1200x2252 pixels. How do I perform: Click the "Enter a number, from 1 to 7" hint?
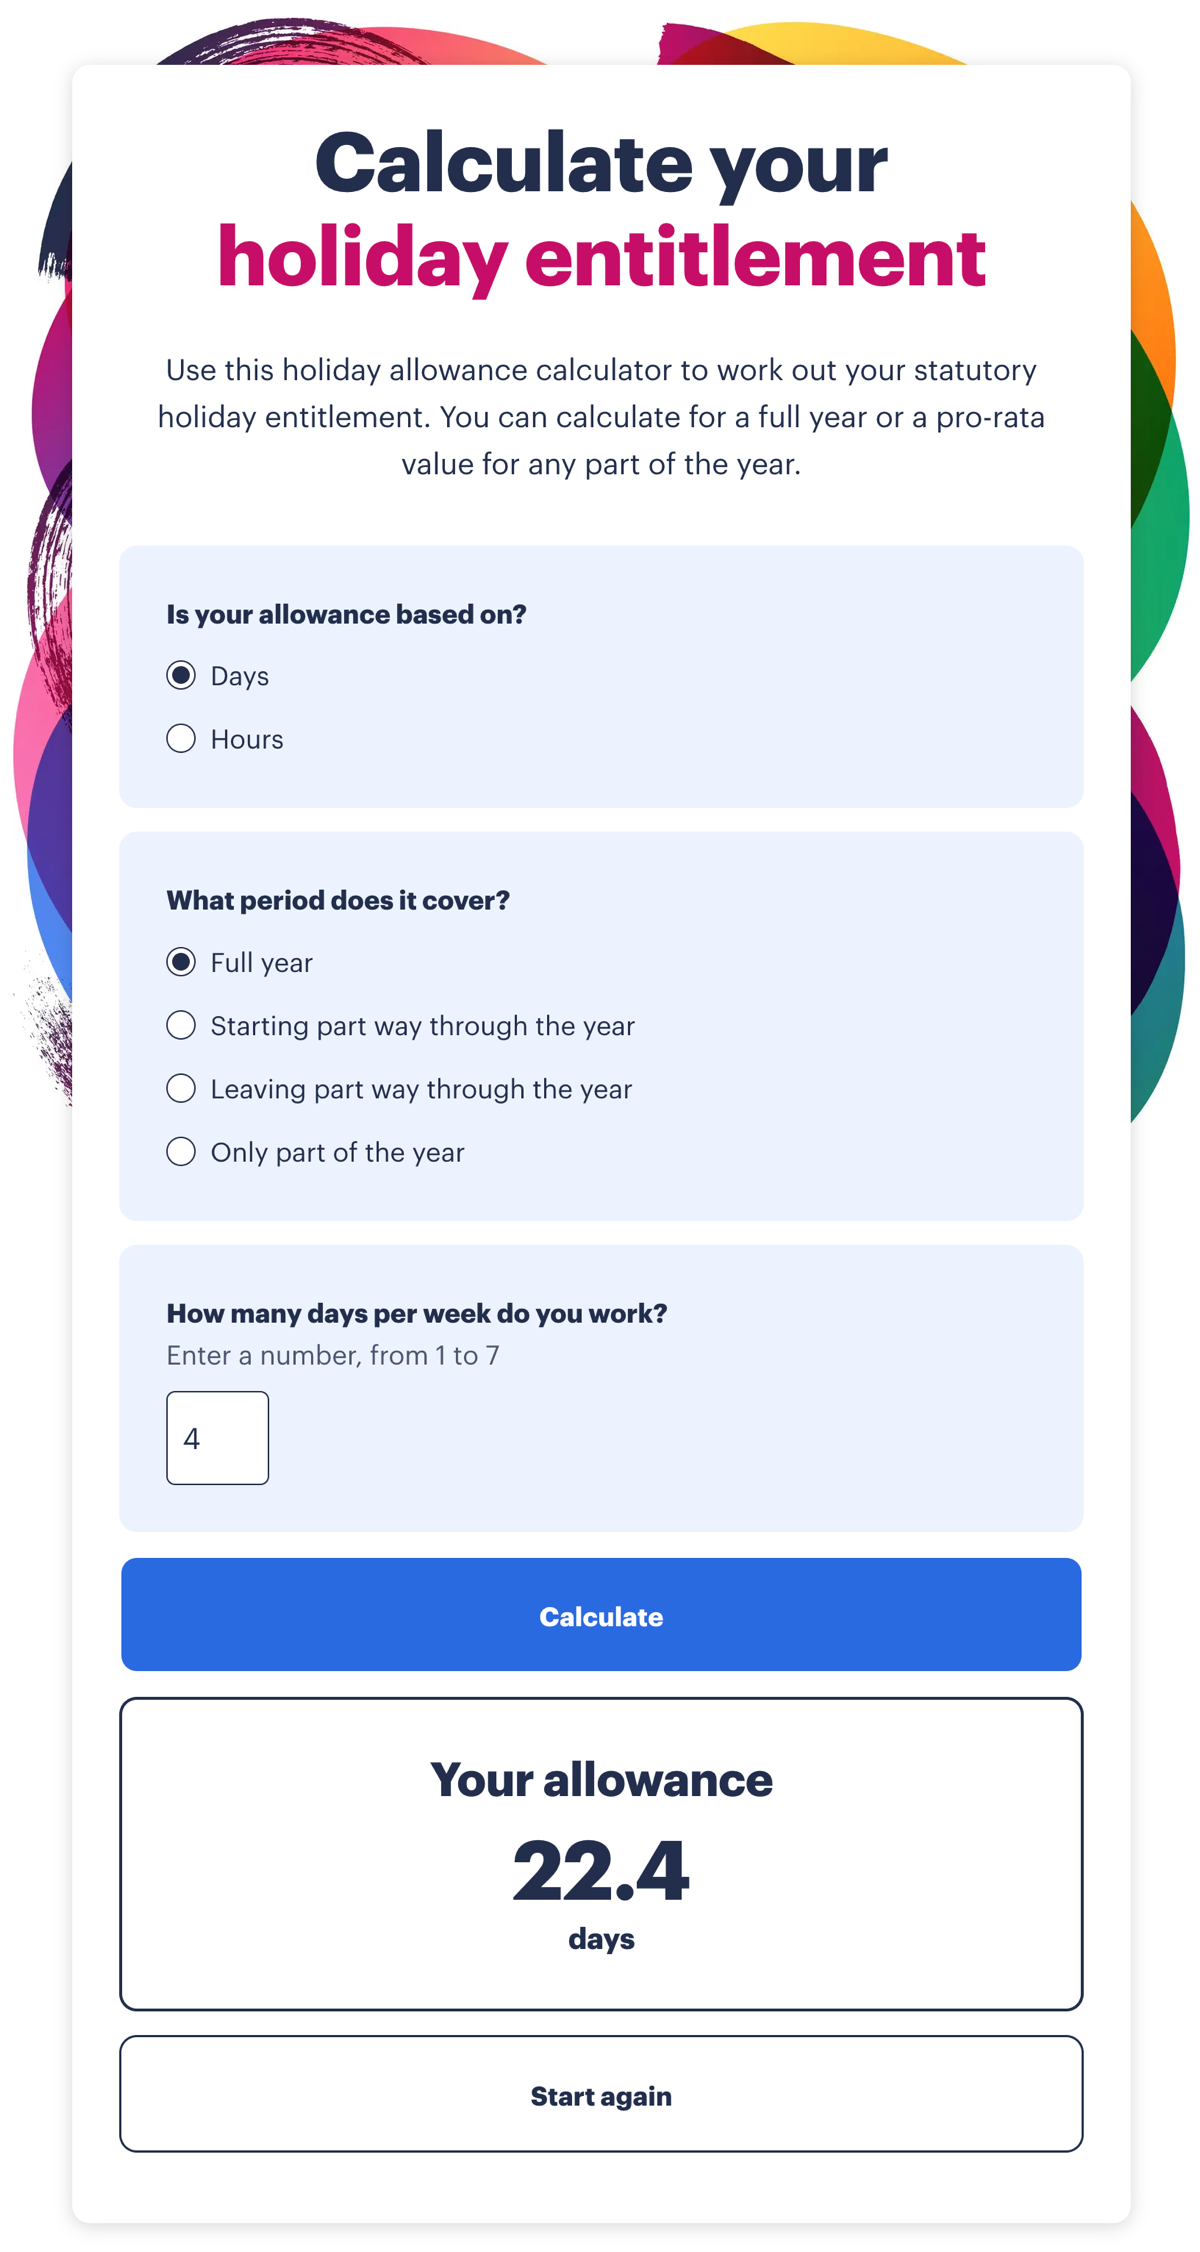click(333, 1355)
